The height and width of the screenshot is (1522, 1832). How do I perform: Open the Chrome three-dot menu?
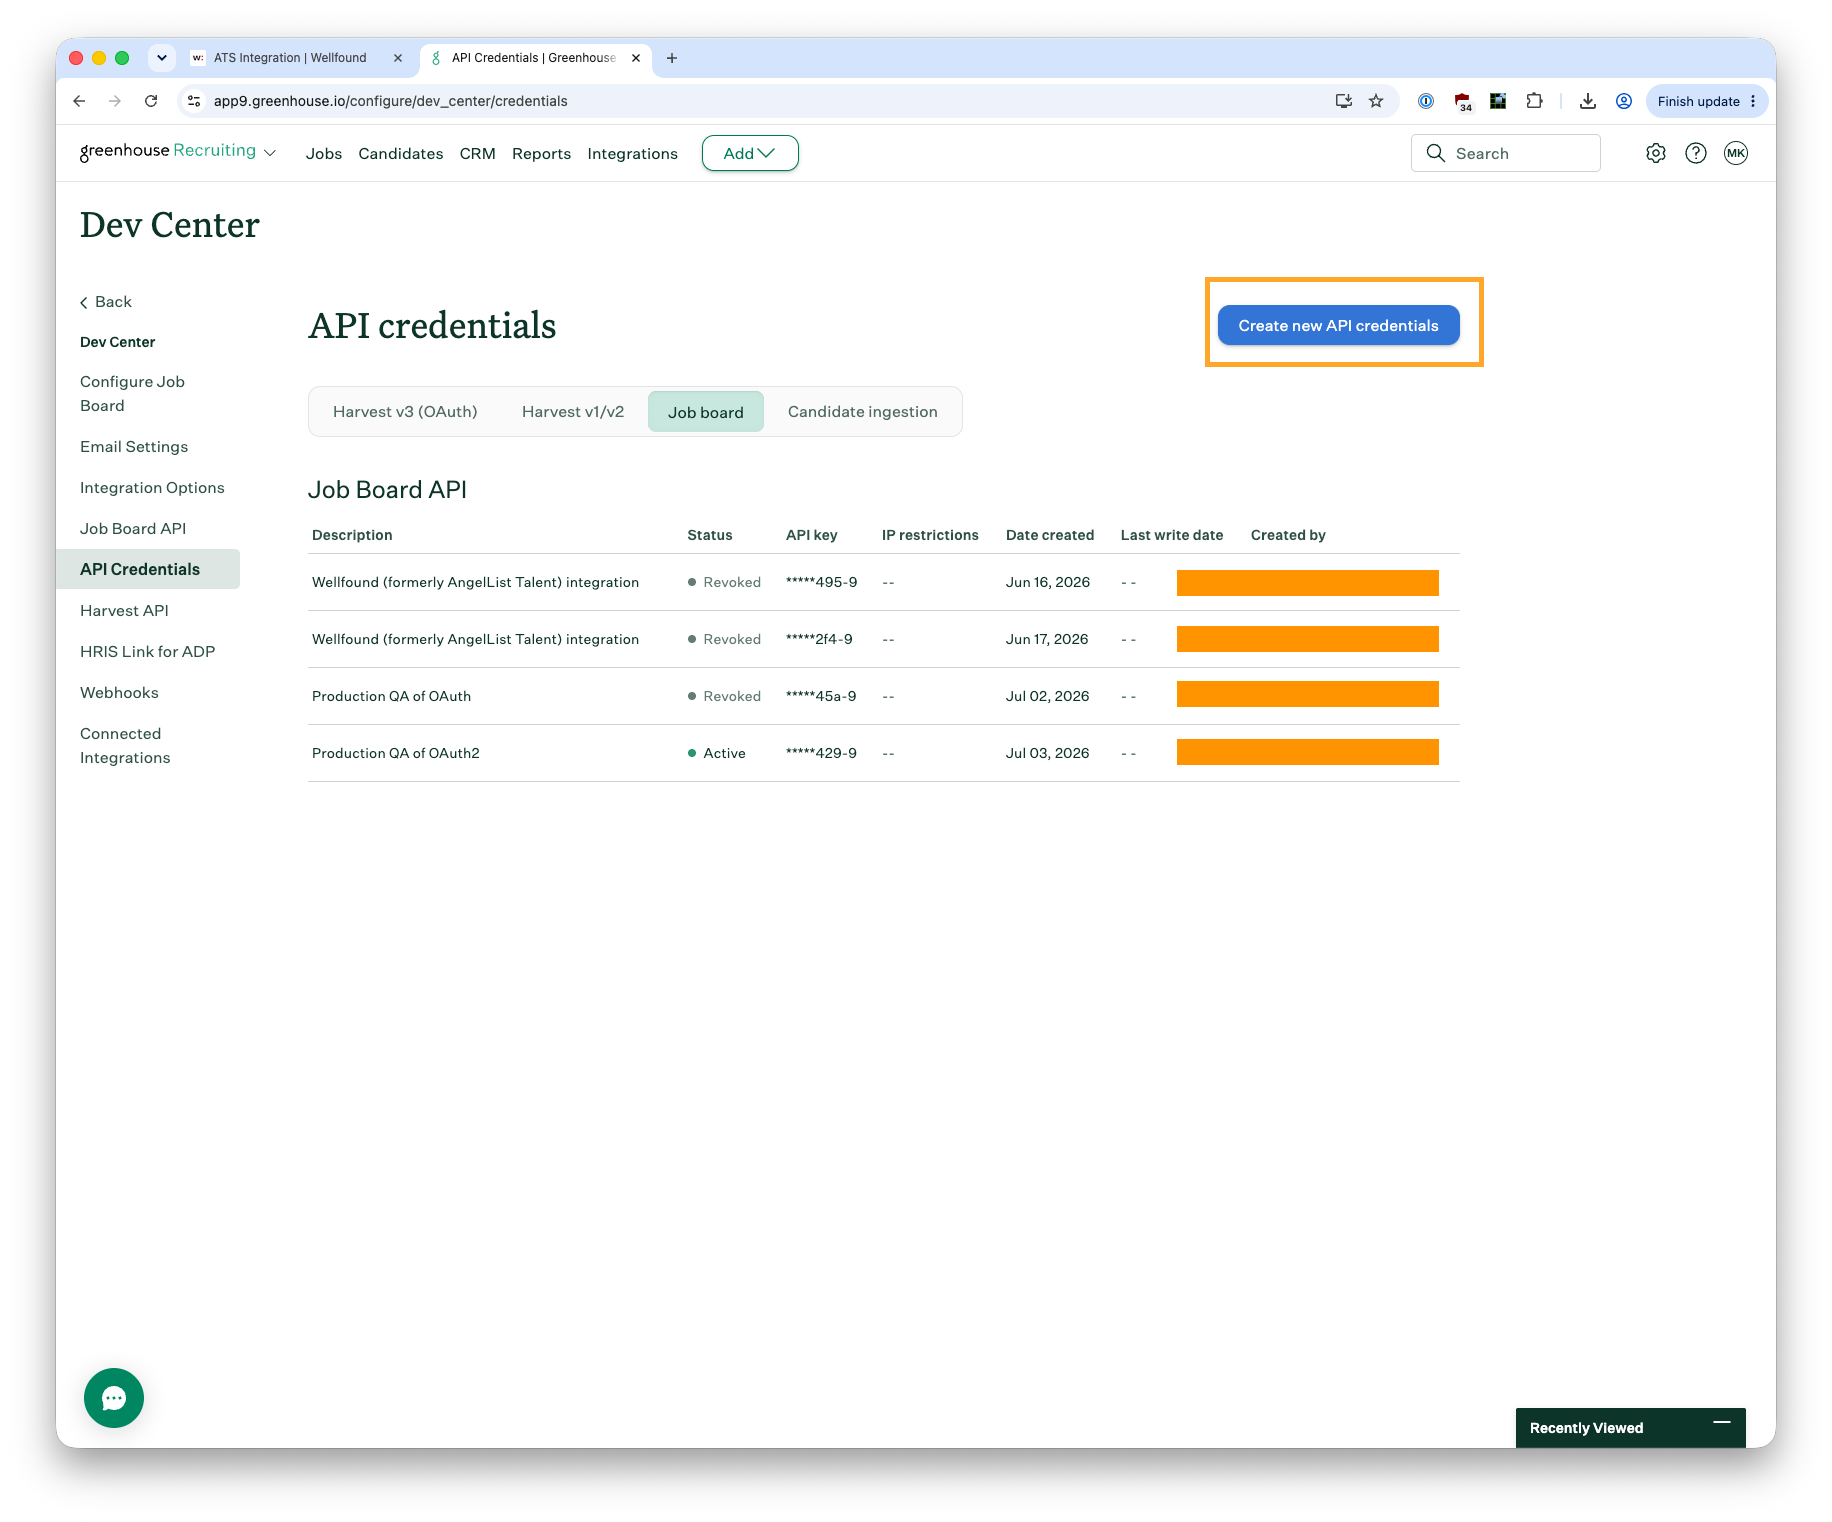point(1753,101)
